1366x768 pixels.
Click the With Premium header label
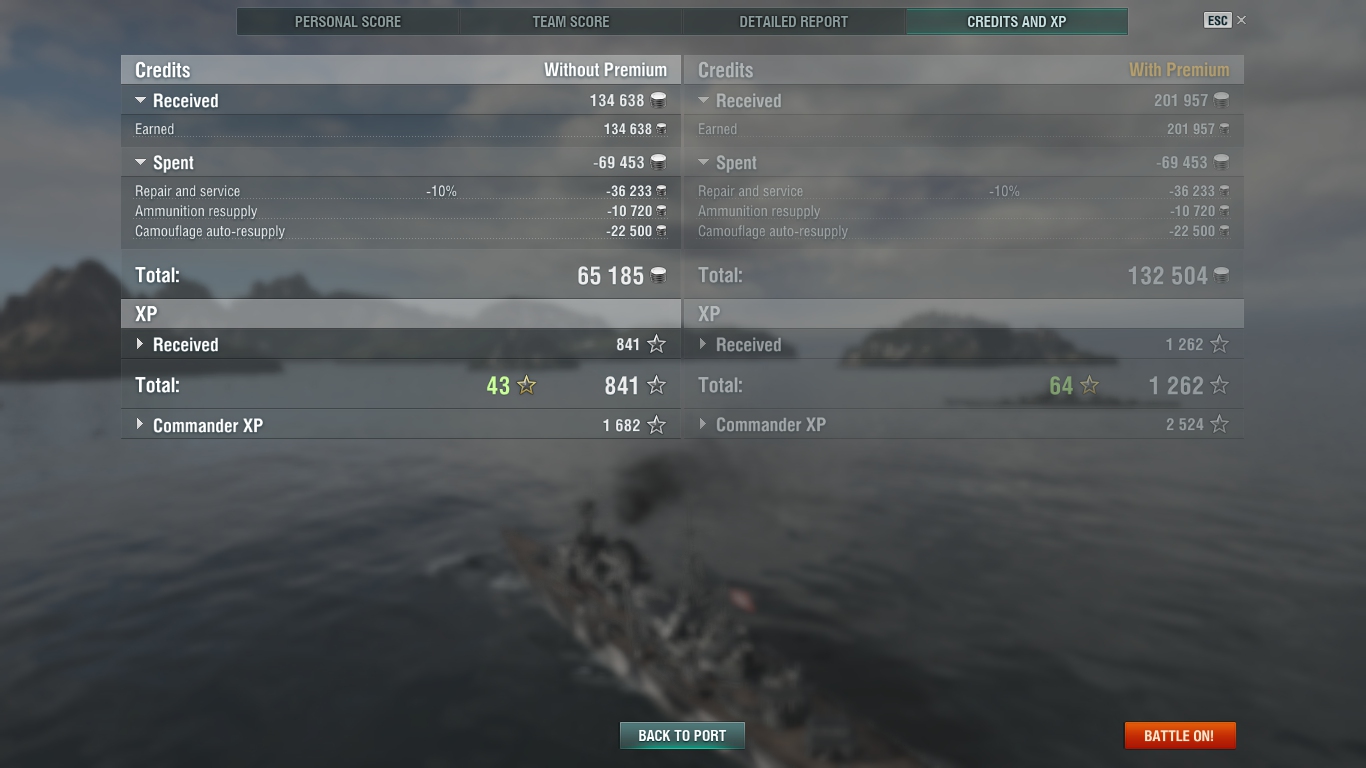(x=1179, y=70)
